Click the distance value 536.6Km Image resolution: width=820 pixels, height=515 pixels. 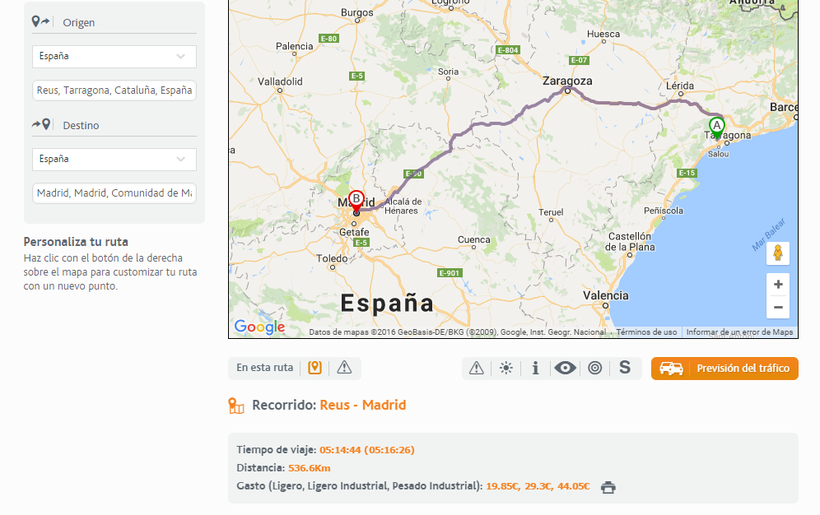[x=309, y=468]
